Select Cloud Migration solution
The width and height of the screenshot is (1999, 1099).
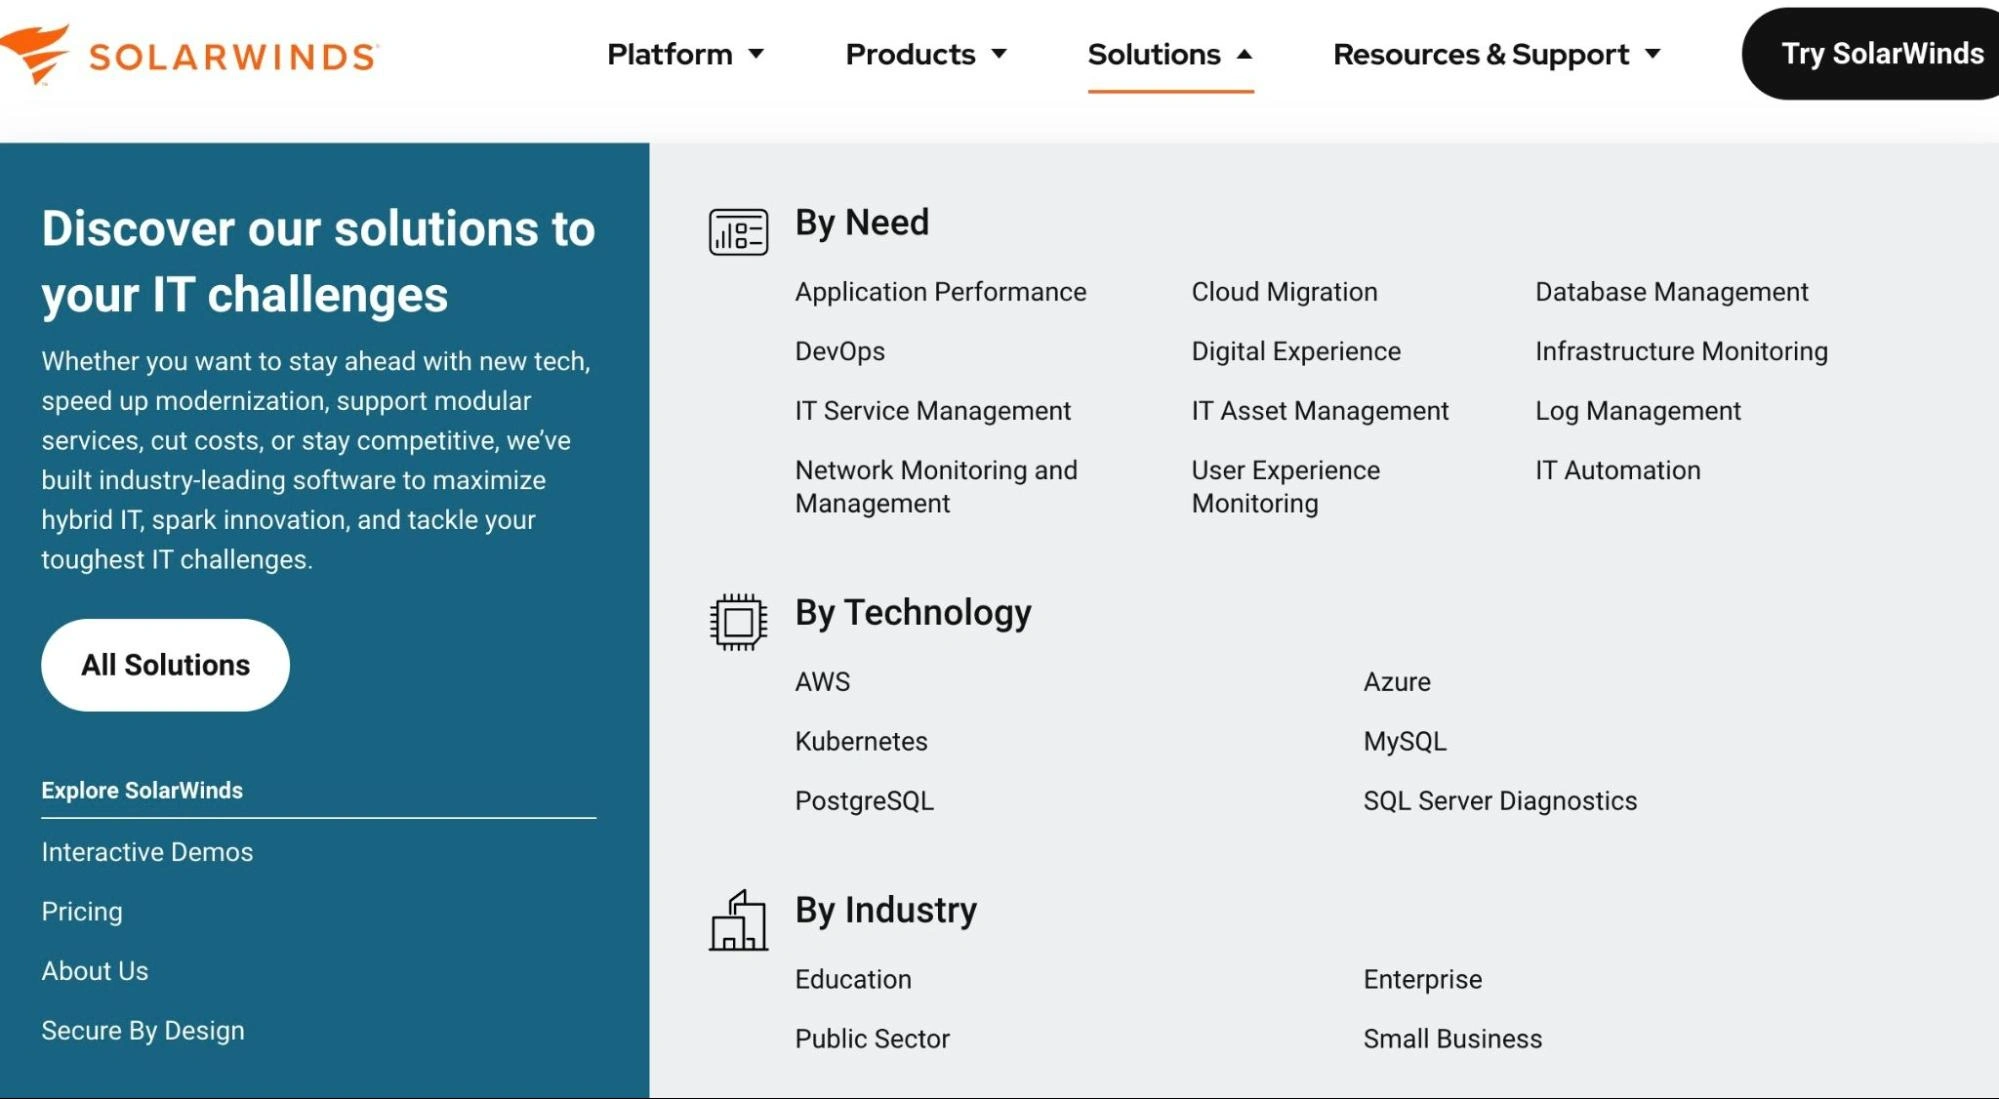pyautogui.click(x=1284, y=292)
